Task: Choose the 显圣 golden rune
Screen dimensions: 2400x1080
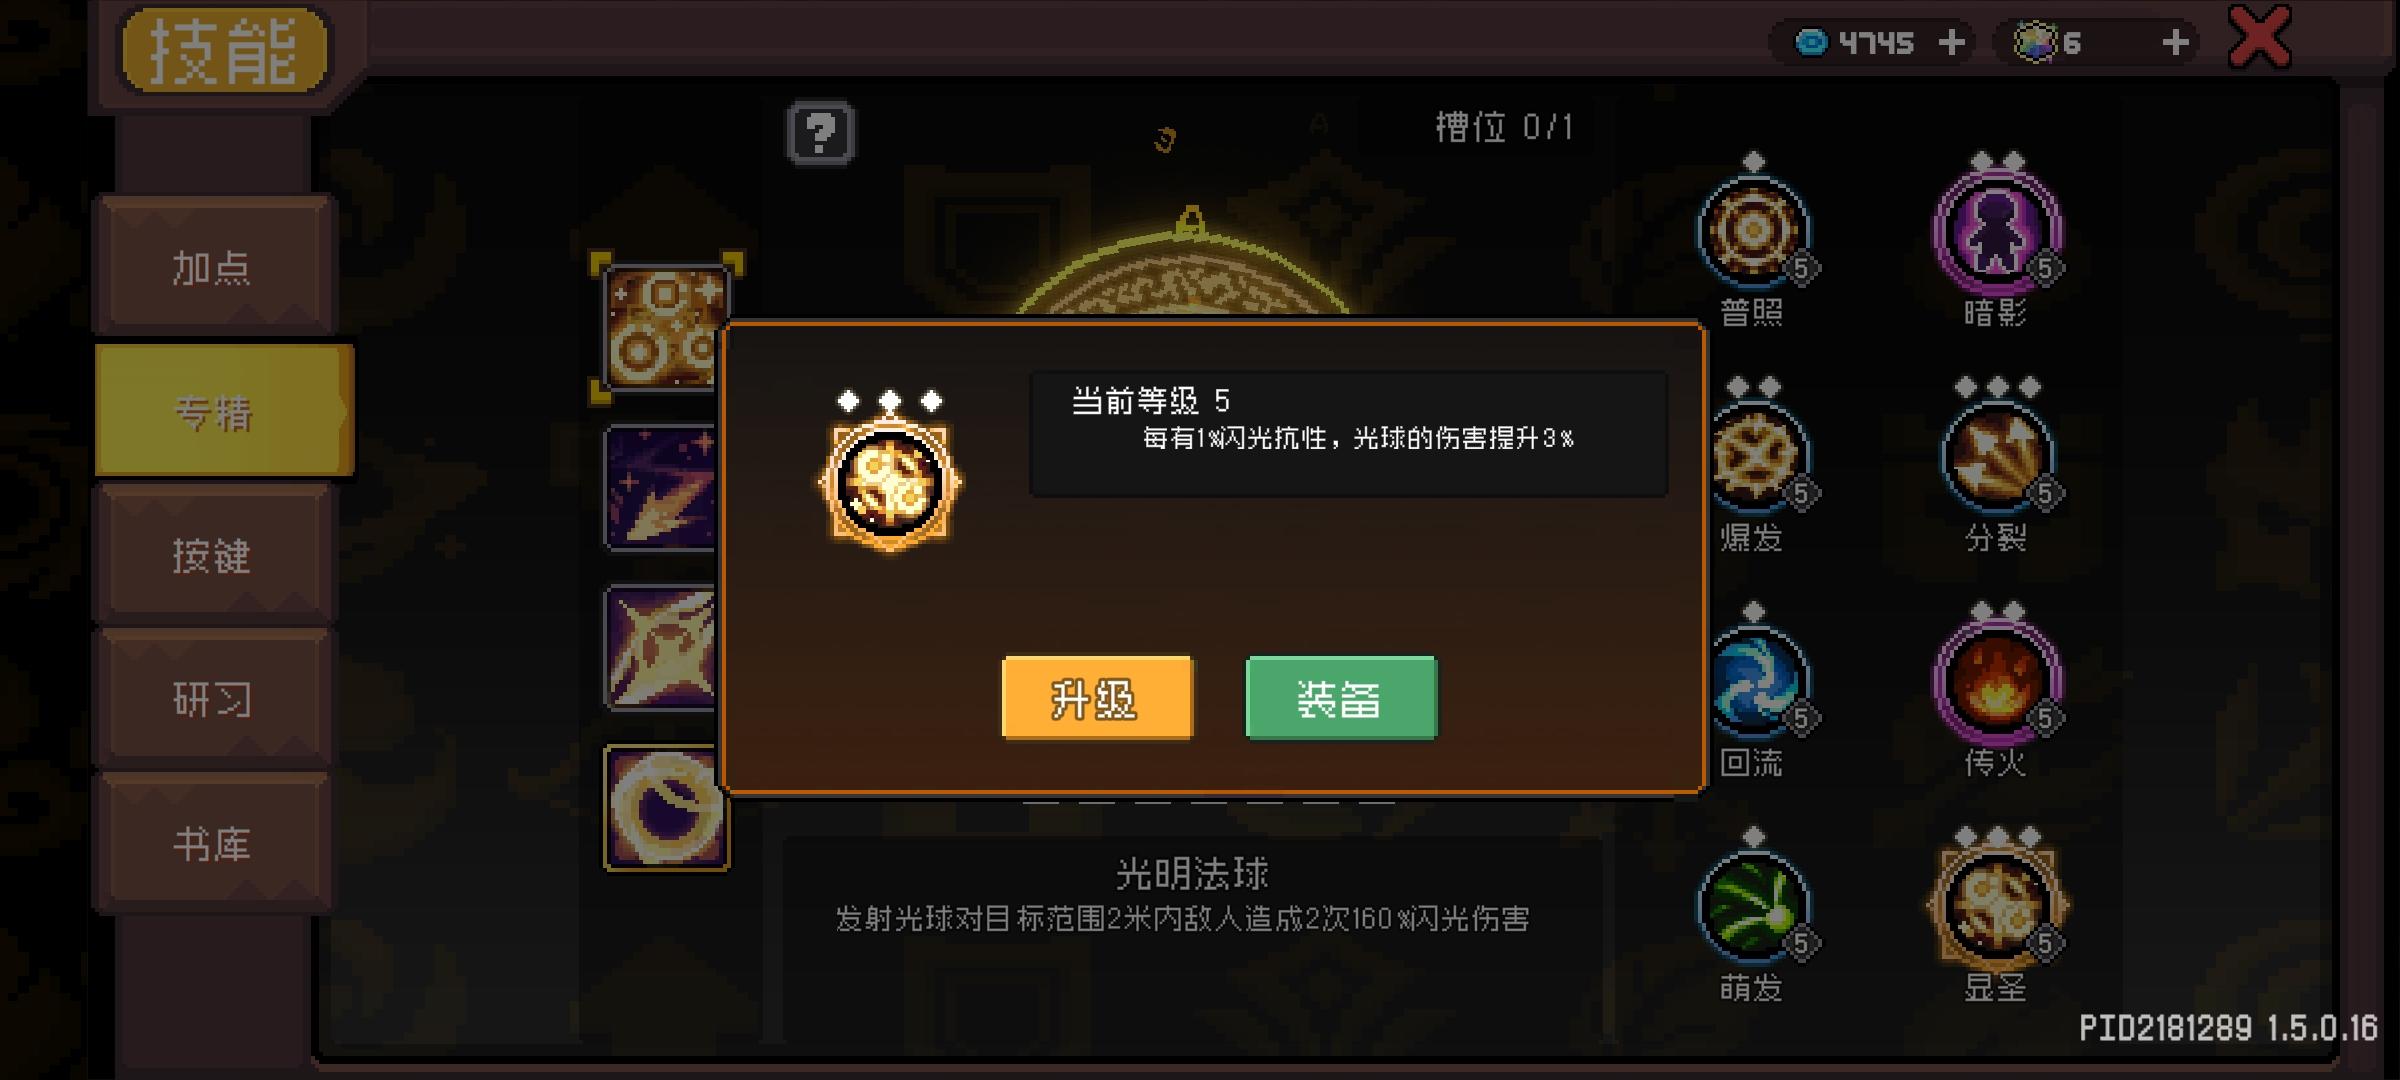Action: point(1996,906)
